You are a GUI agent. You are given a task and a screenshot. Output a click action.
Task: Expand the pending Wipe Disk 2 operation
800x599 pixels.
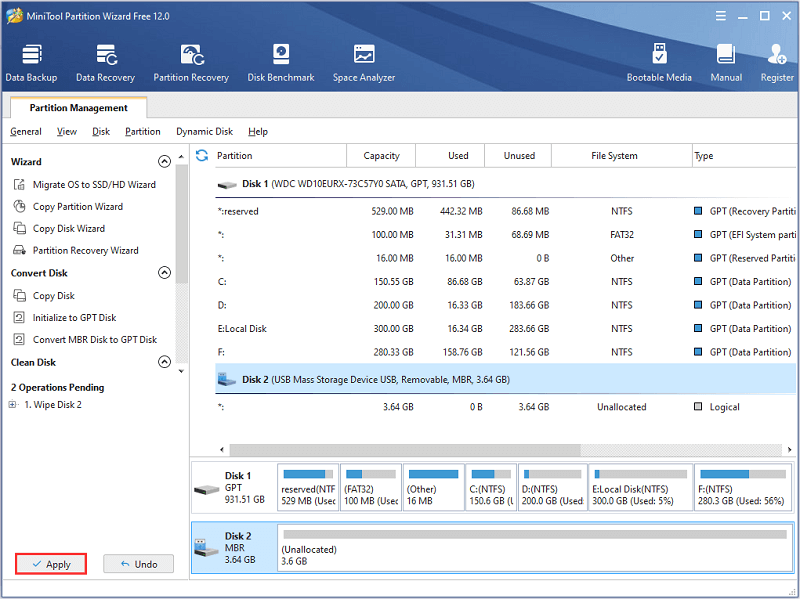pyautogui.click(x=12, y=405)
